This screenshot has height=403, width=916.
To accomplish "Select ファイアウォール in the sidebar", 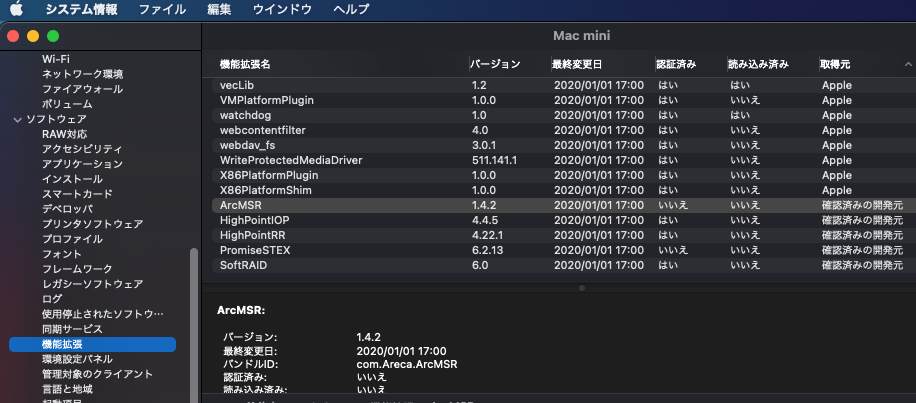I will pyautogui.click(x=82, y=89).
